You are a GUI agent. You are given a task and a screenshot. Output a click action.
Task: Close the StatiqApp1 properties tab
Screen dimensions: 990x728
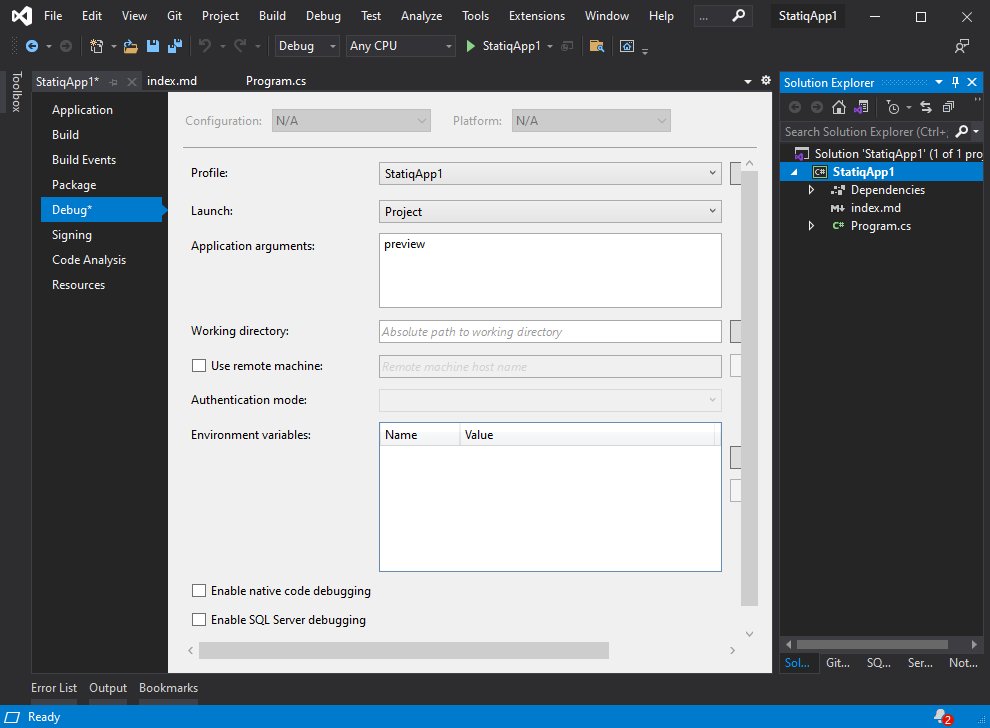tap(131, 82)
